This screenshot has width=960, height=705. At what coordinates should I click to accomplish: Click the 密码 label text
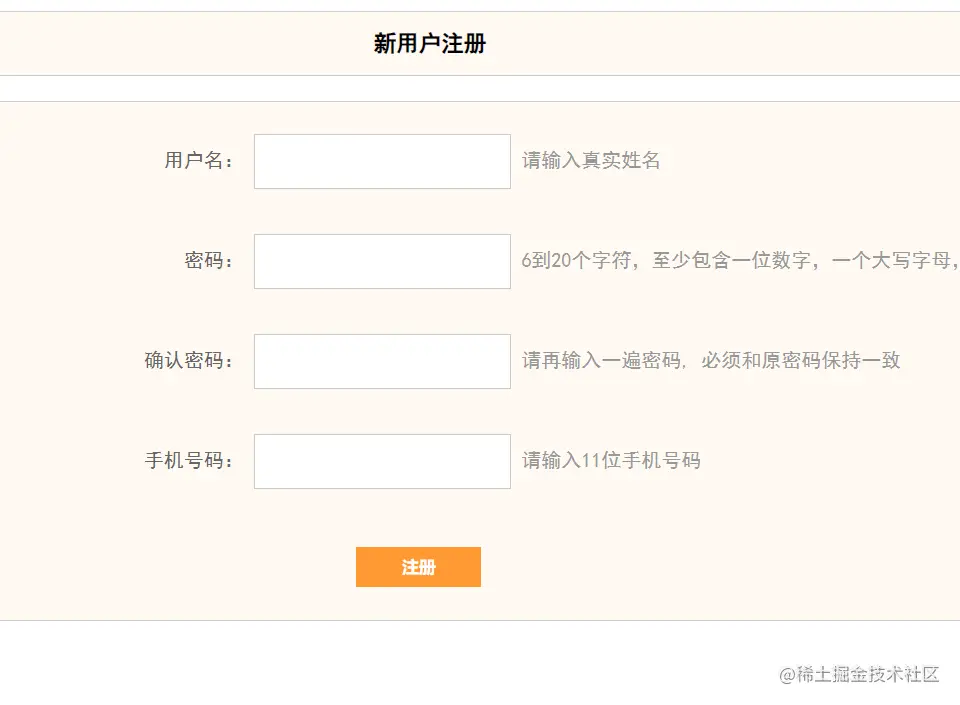(208, 261)
